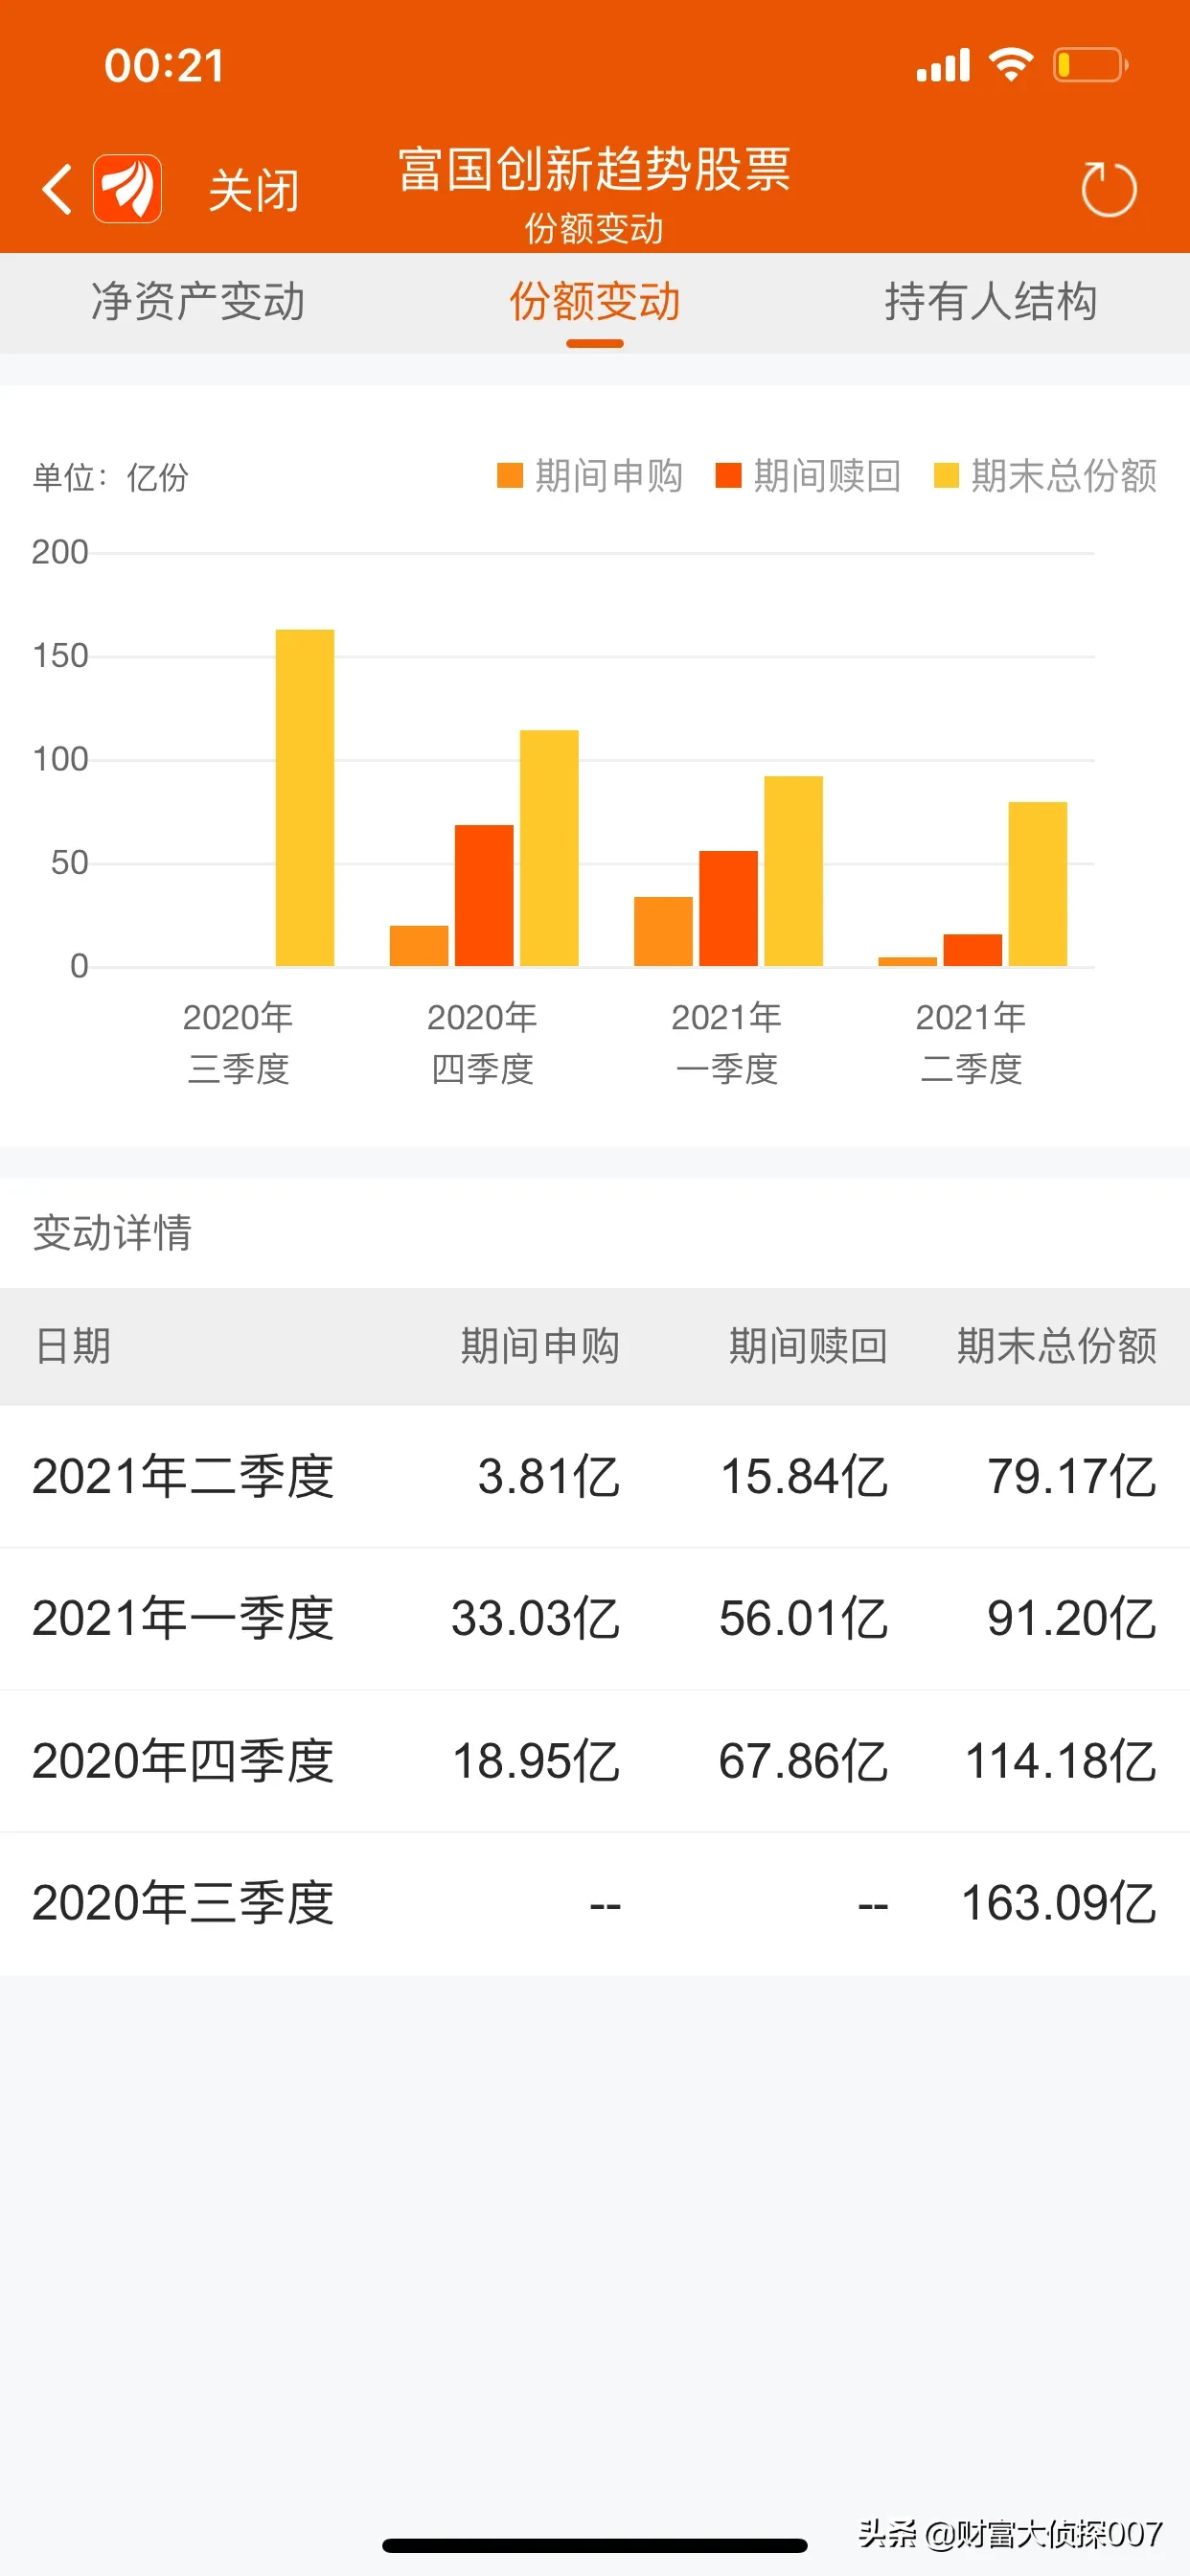Tap the 2021年一季度 chart axis label
The image size is (1190, 2576).
727,1043
